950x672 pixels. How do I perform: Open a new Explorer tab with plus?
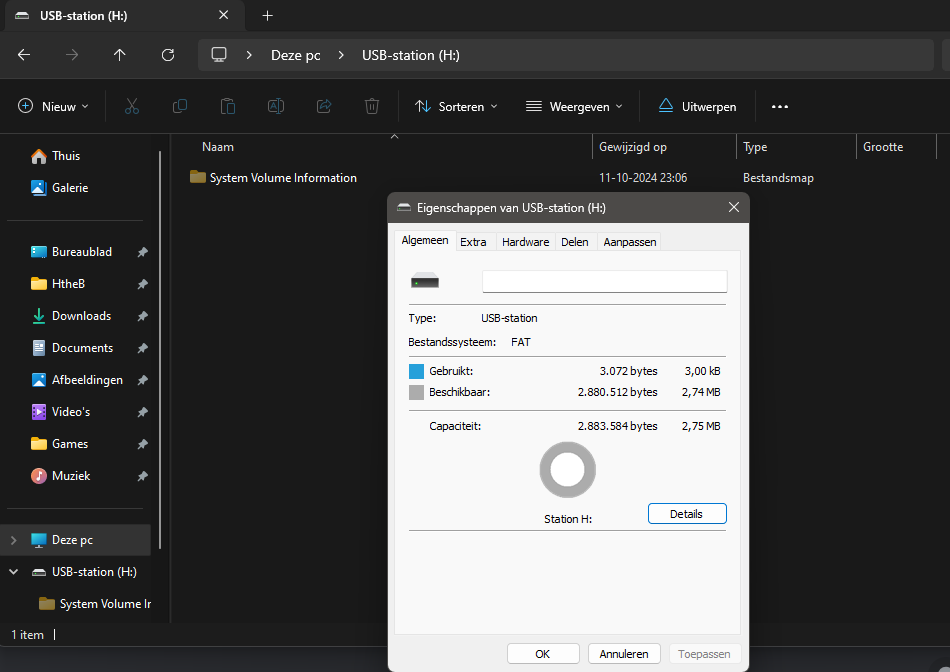[x=267, y=16]
